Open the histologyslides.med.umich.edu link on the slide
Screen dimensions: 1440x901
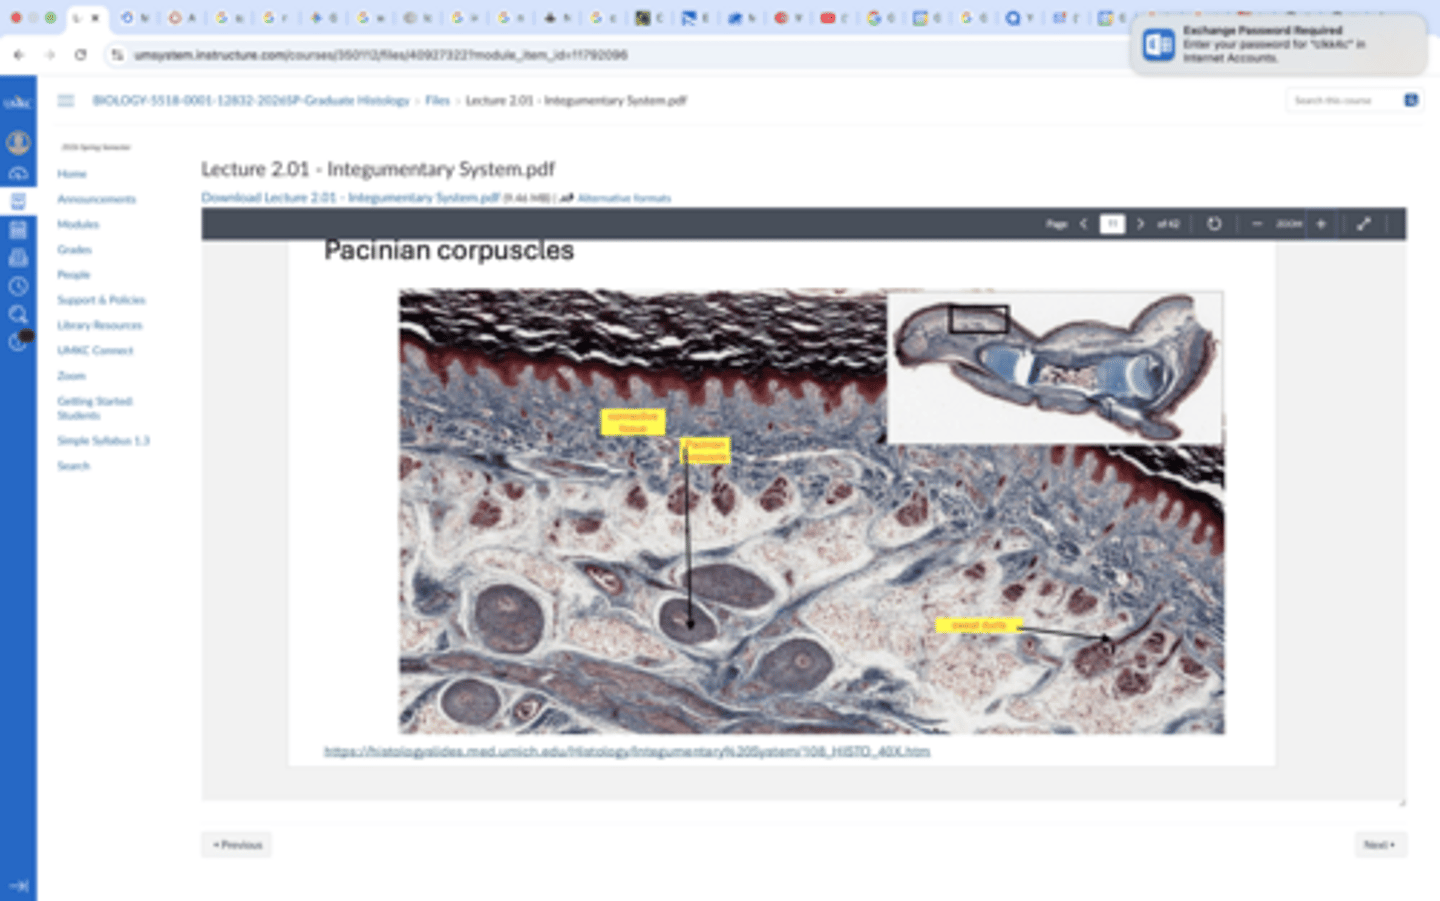point(627,751)
